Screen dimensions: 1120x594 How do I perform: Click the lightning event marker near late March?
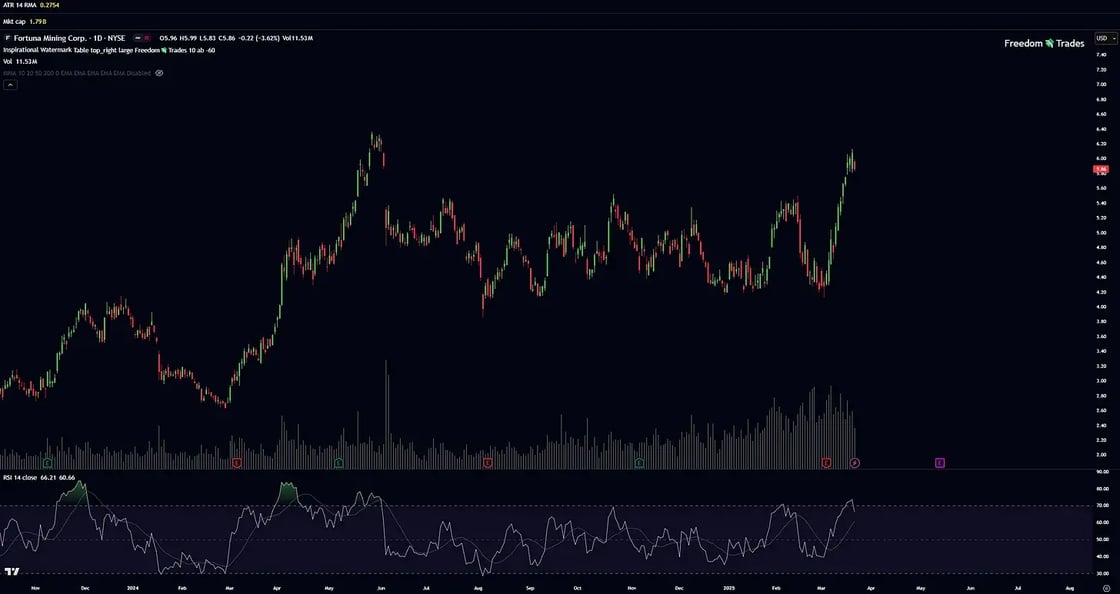855,463
